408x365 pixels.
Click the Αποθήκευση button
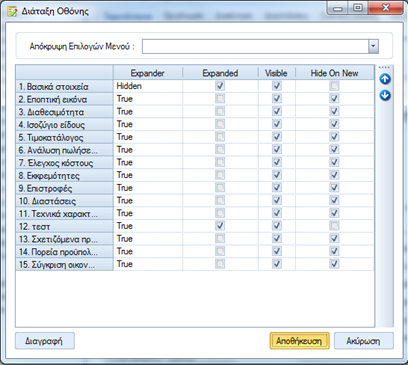[x=299, y=341]
